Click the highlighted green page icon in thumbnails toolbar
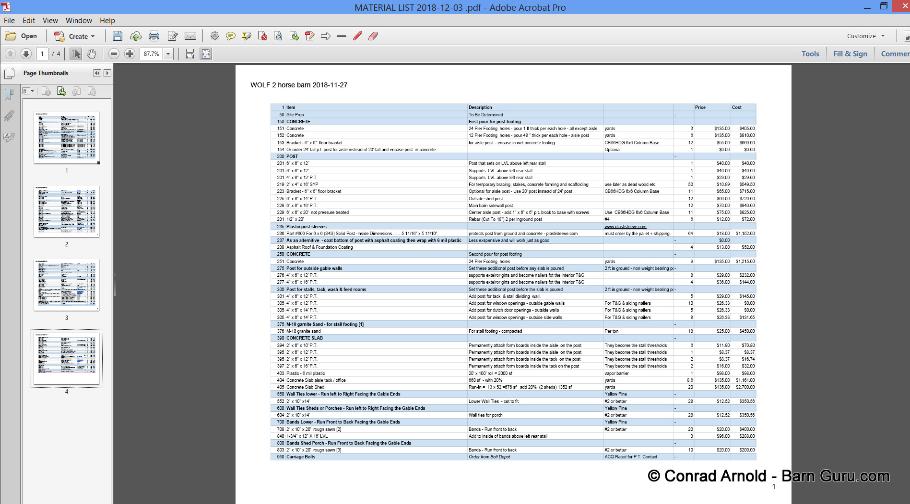The width and height of the screenshot is (910, 504). (61, 91)
